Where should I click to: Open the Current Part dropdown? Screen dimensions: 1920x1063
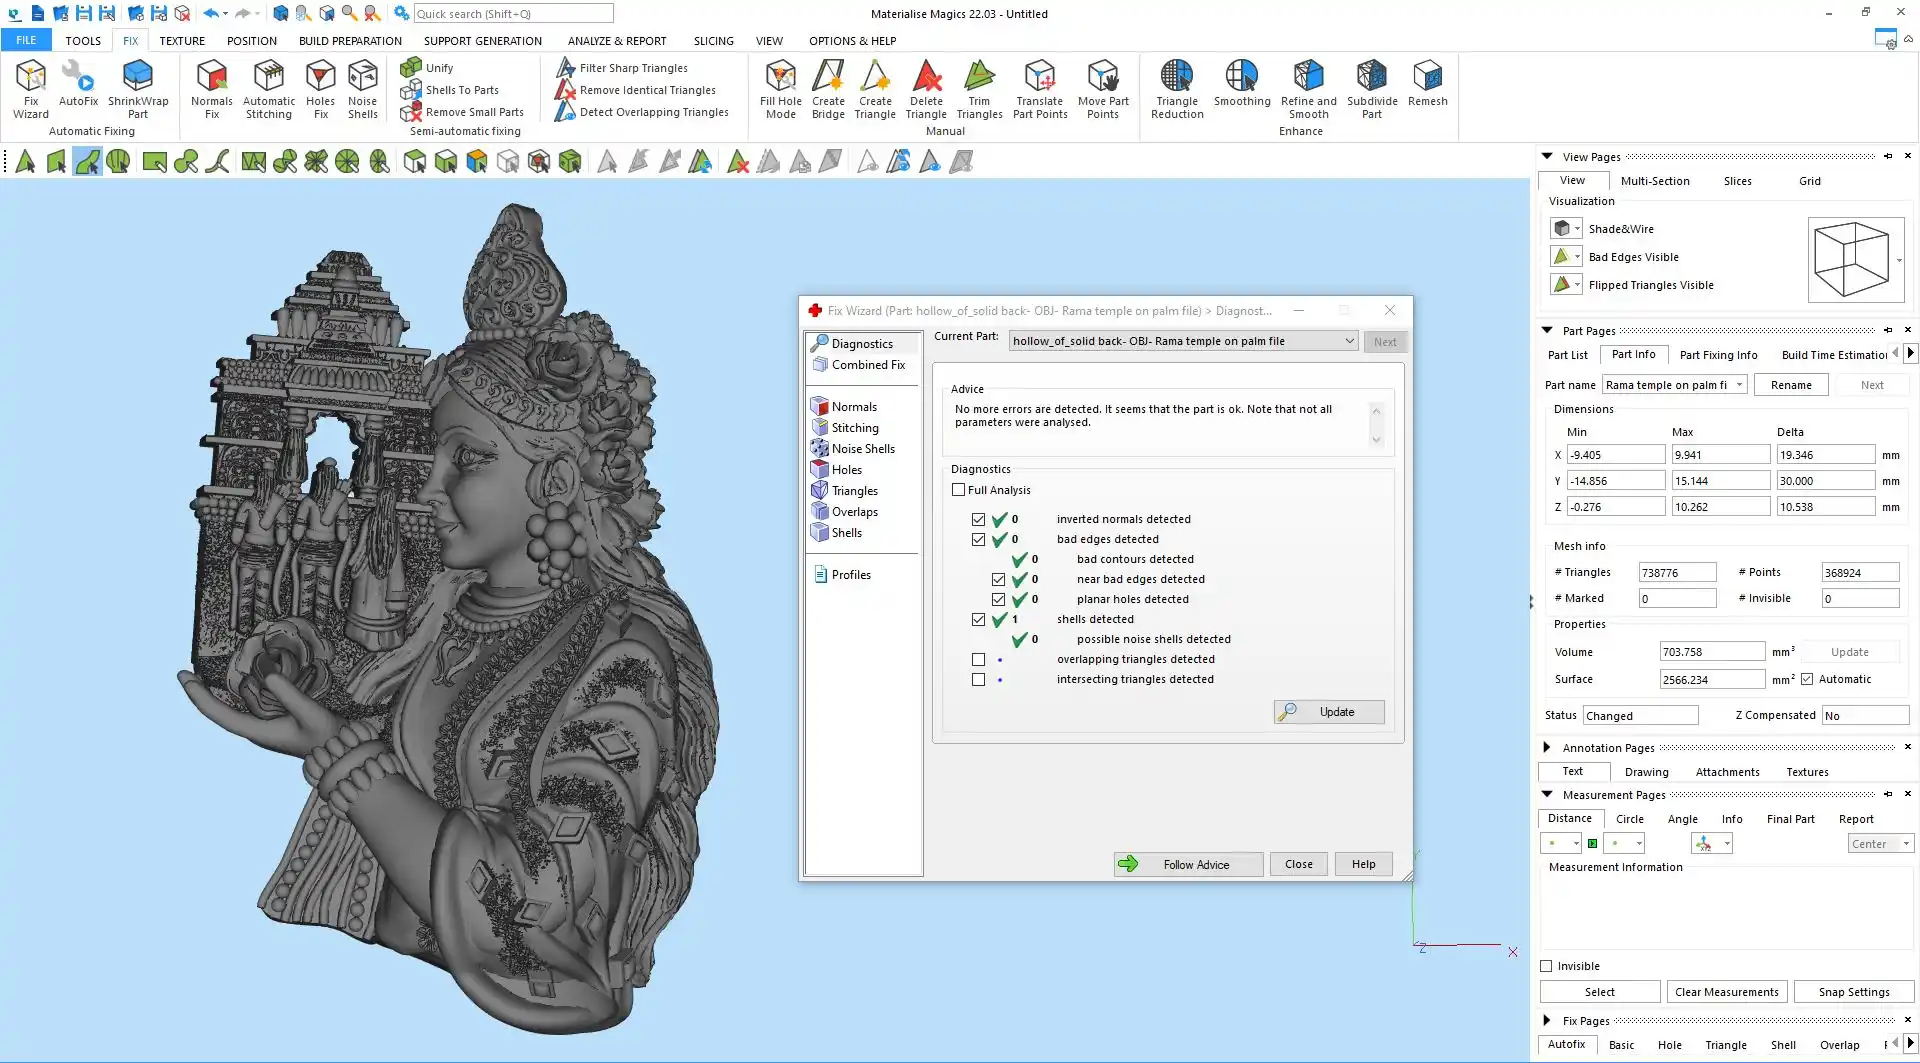coord(1349,341)
